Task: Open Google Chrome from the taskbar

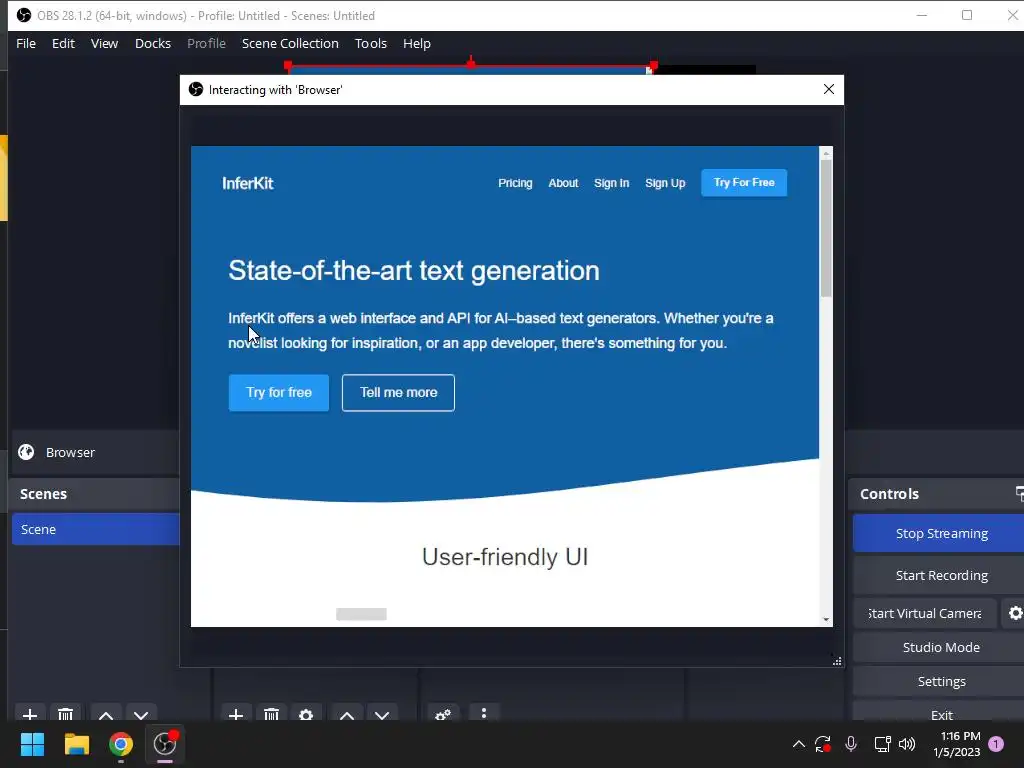Action: coord(121,744)
